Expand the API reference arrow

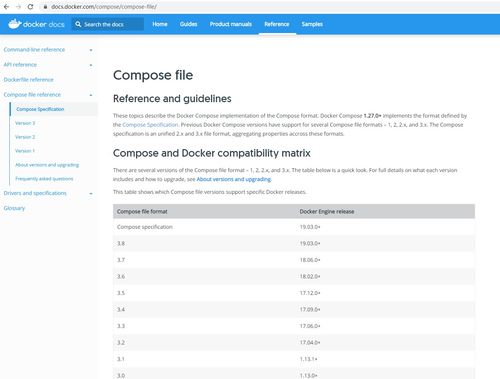click(x=91, y=65)
